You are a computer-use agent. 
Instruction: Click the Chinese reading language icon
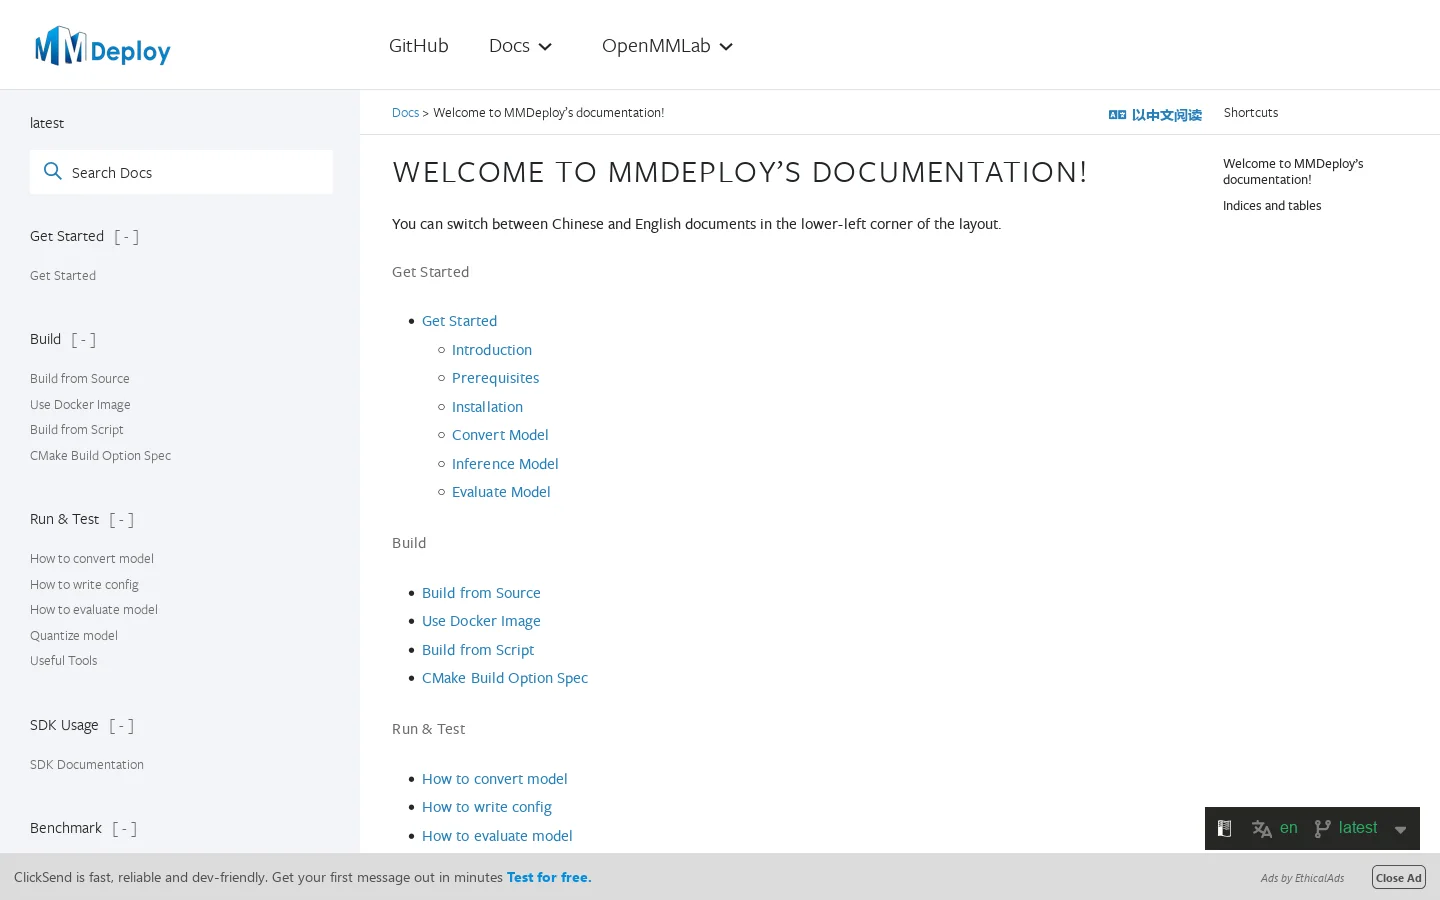coord(1117,115)
